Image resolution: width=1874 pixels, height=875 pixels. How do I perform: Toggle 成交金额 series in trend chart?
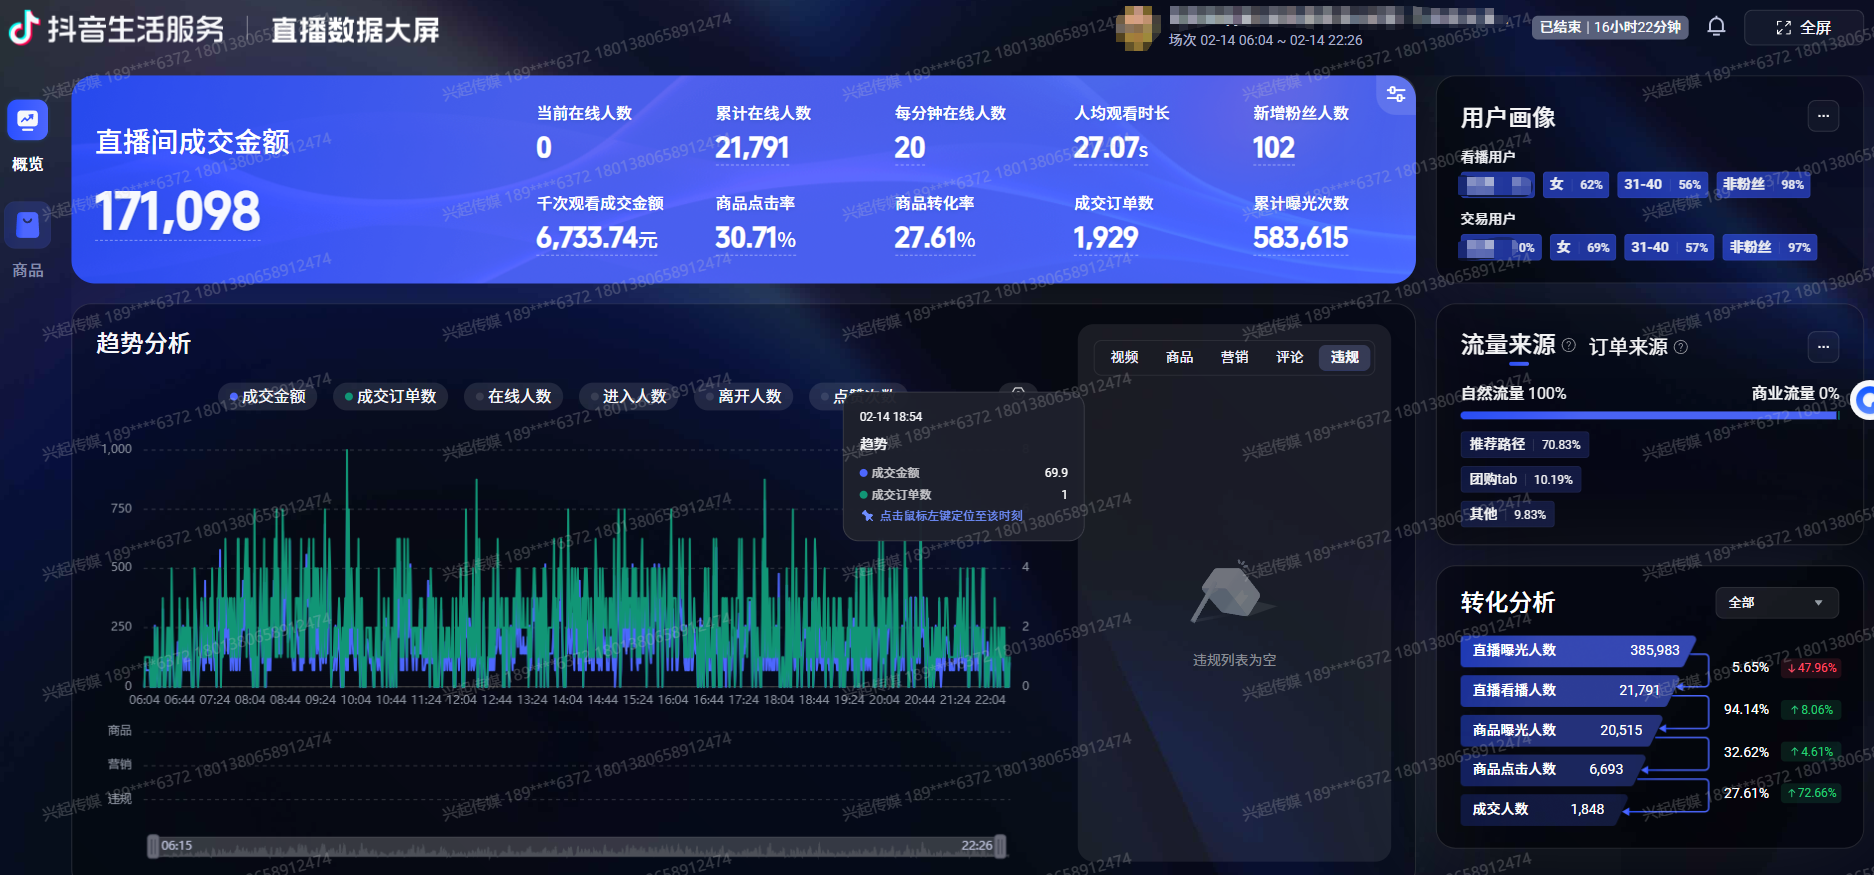pyautogui.click(x=268, y=397)
